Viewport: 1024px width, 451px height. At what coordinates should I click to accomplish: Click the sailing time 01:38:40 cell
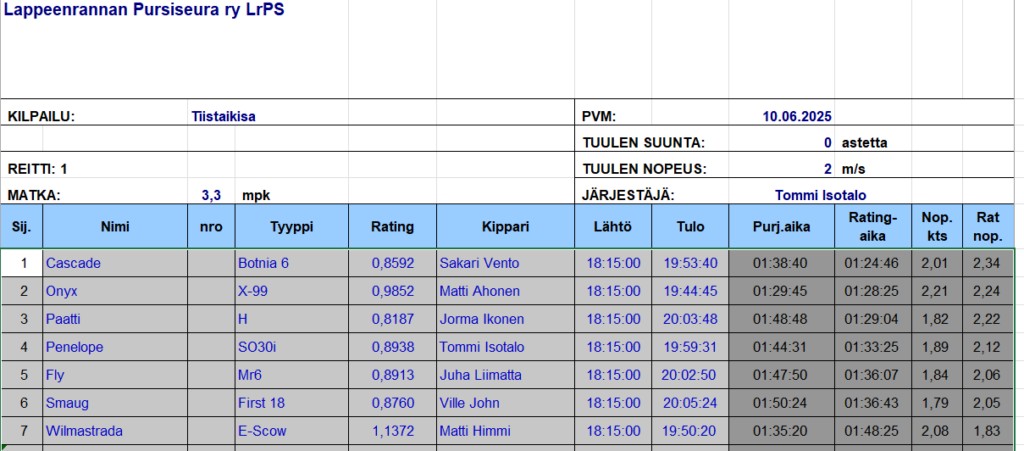[780, 263]
